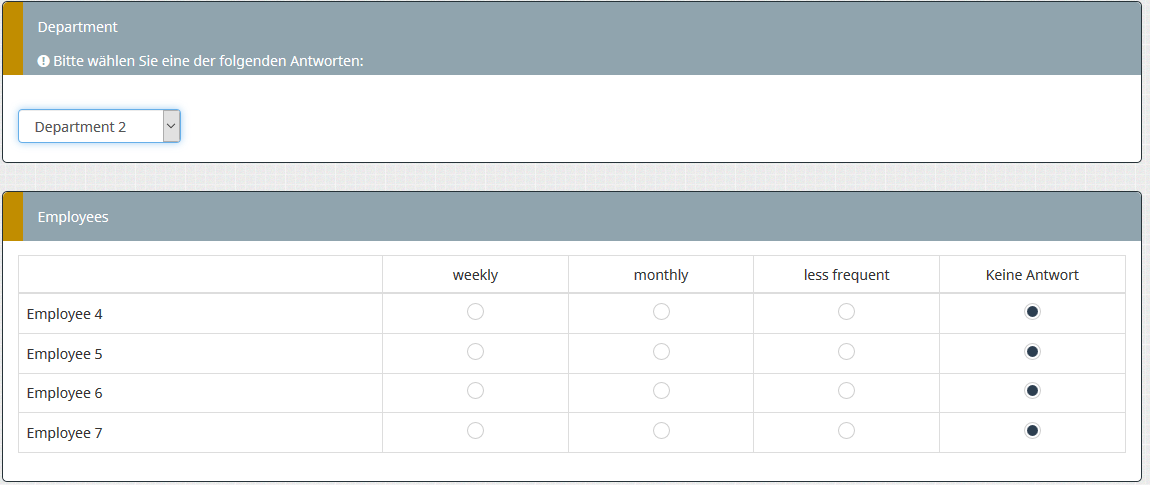Image resolution: width=1150 pixels, height=485 pixels.
Task: Select weekly for Employee 7
Action: [475, 431]
